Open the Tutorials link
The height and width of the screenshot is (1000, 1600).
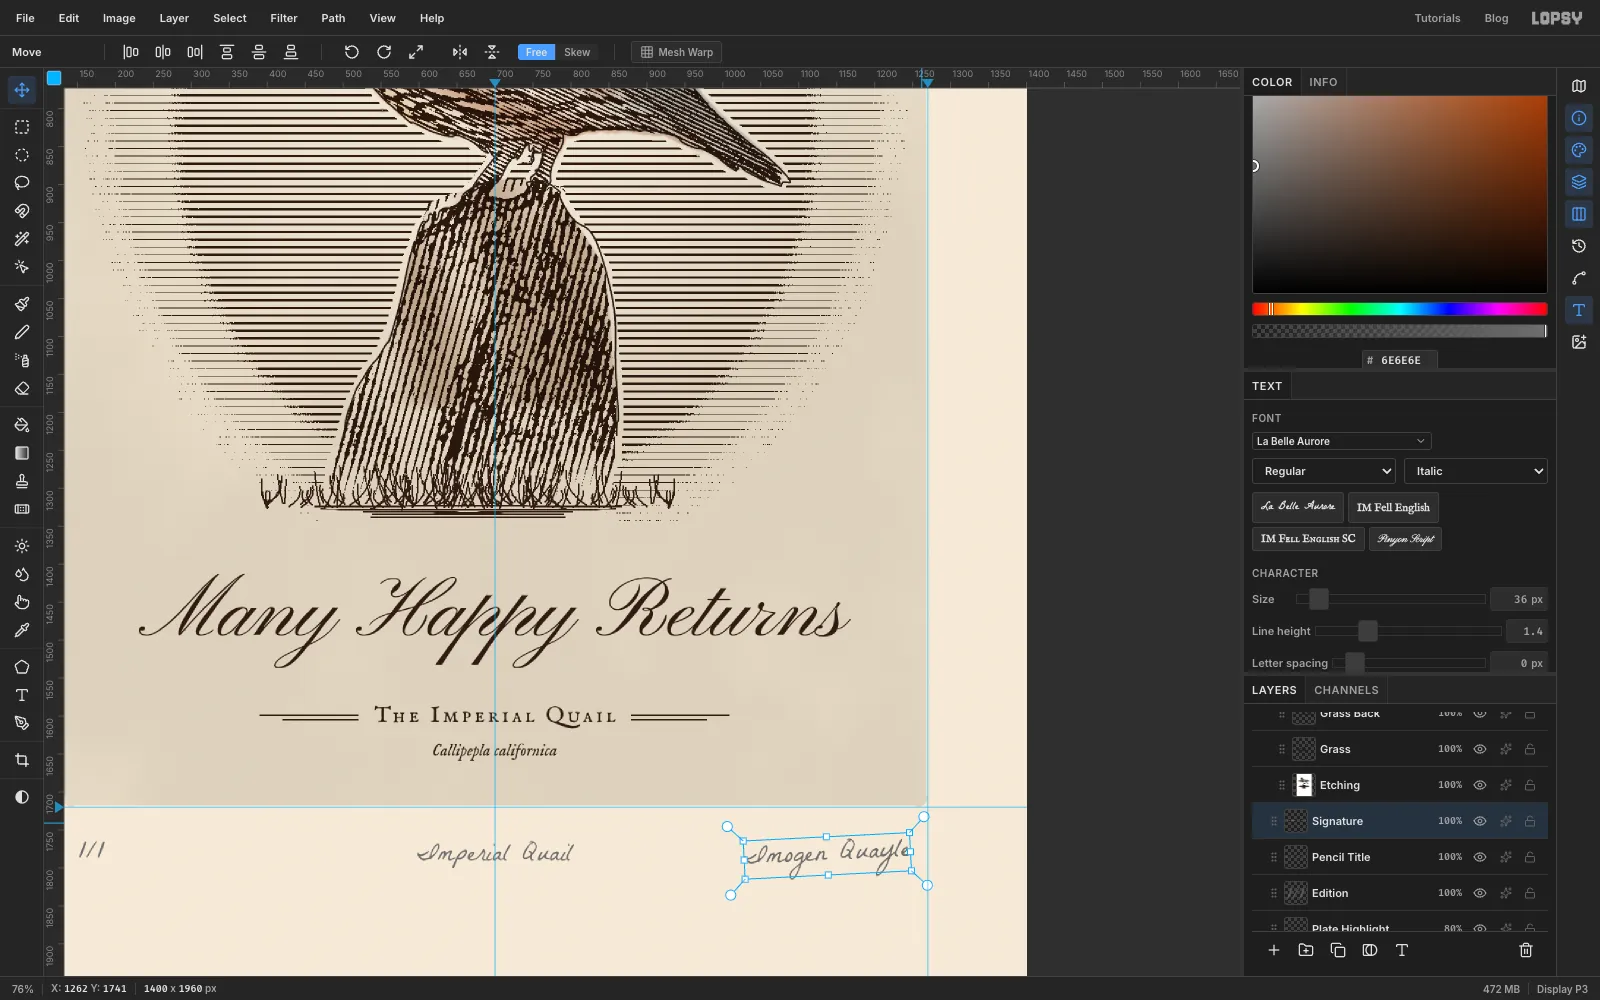tap(1437, 18)
